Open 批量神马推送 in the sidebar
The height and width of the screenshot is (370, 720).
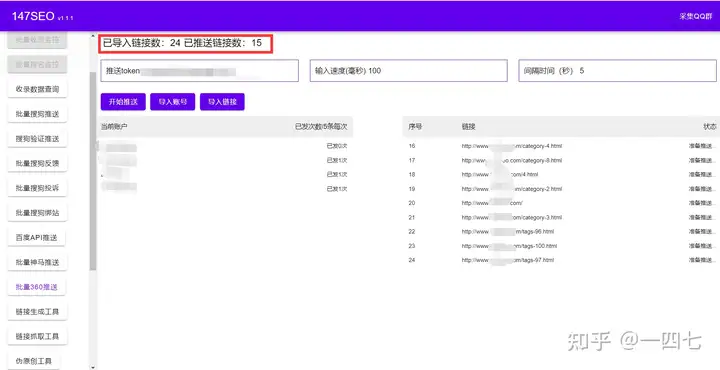pyautogui.click(x=37, y=262)
